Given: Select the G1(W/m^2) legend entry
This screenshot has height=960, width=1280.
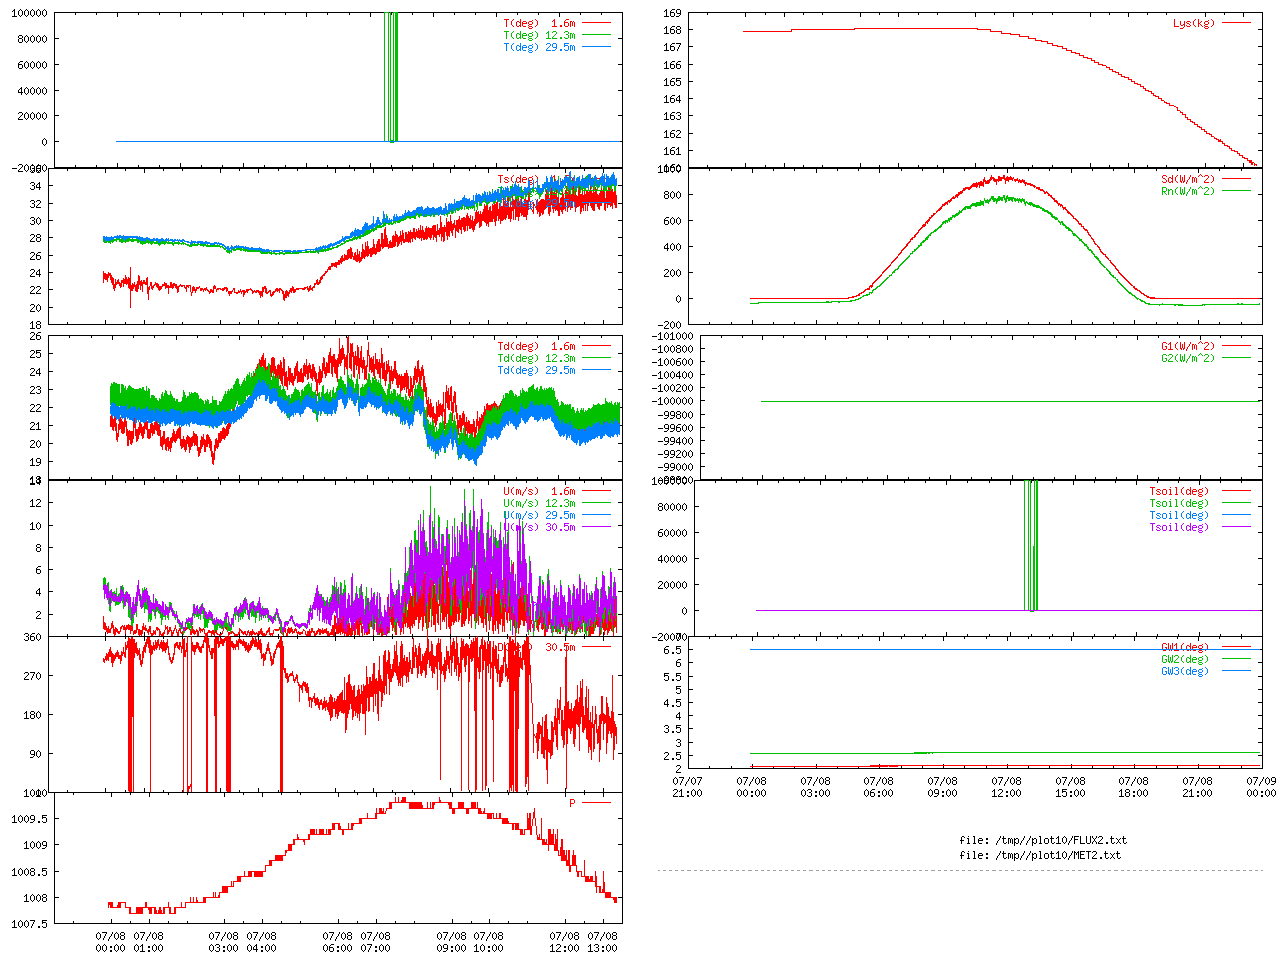Looking at the screenshot, I should [1187, 346].
